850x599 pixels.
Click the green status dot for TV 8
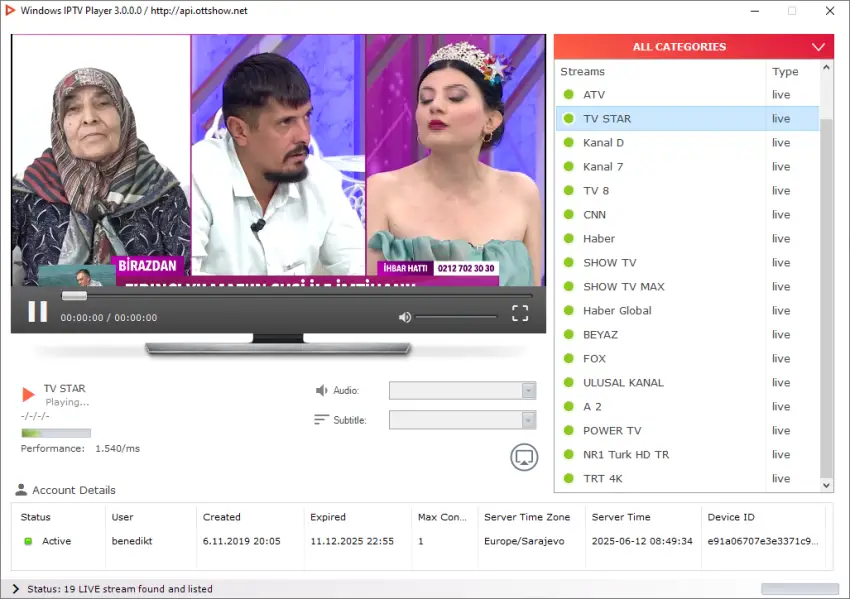pyautogui.click(x=569, y=190)
